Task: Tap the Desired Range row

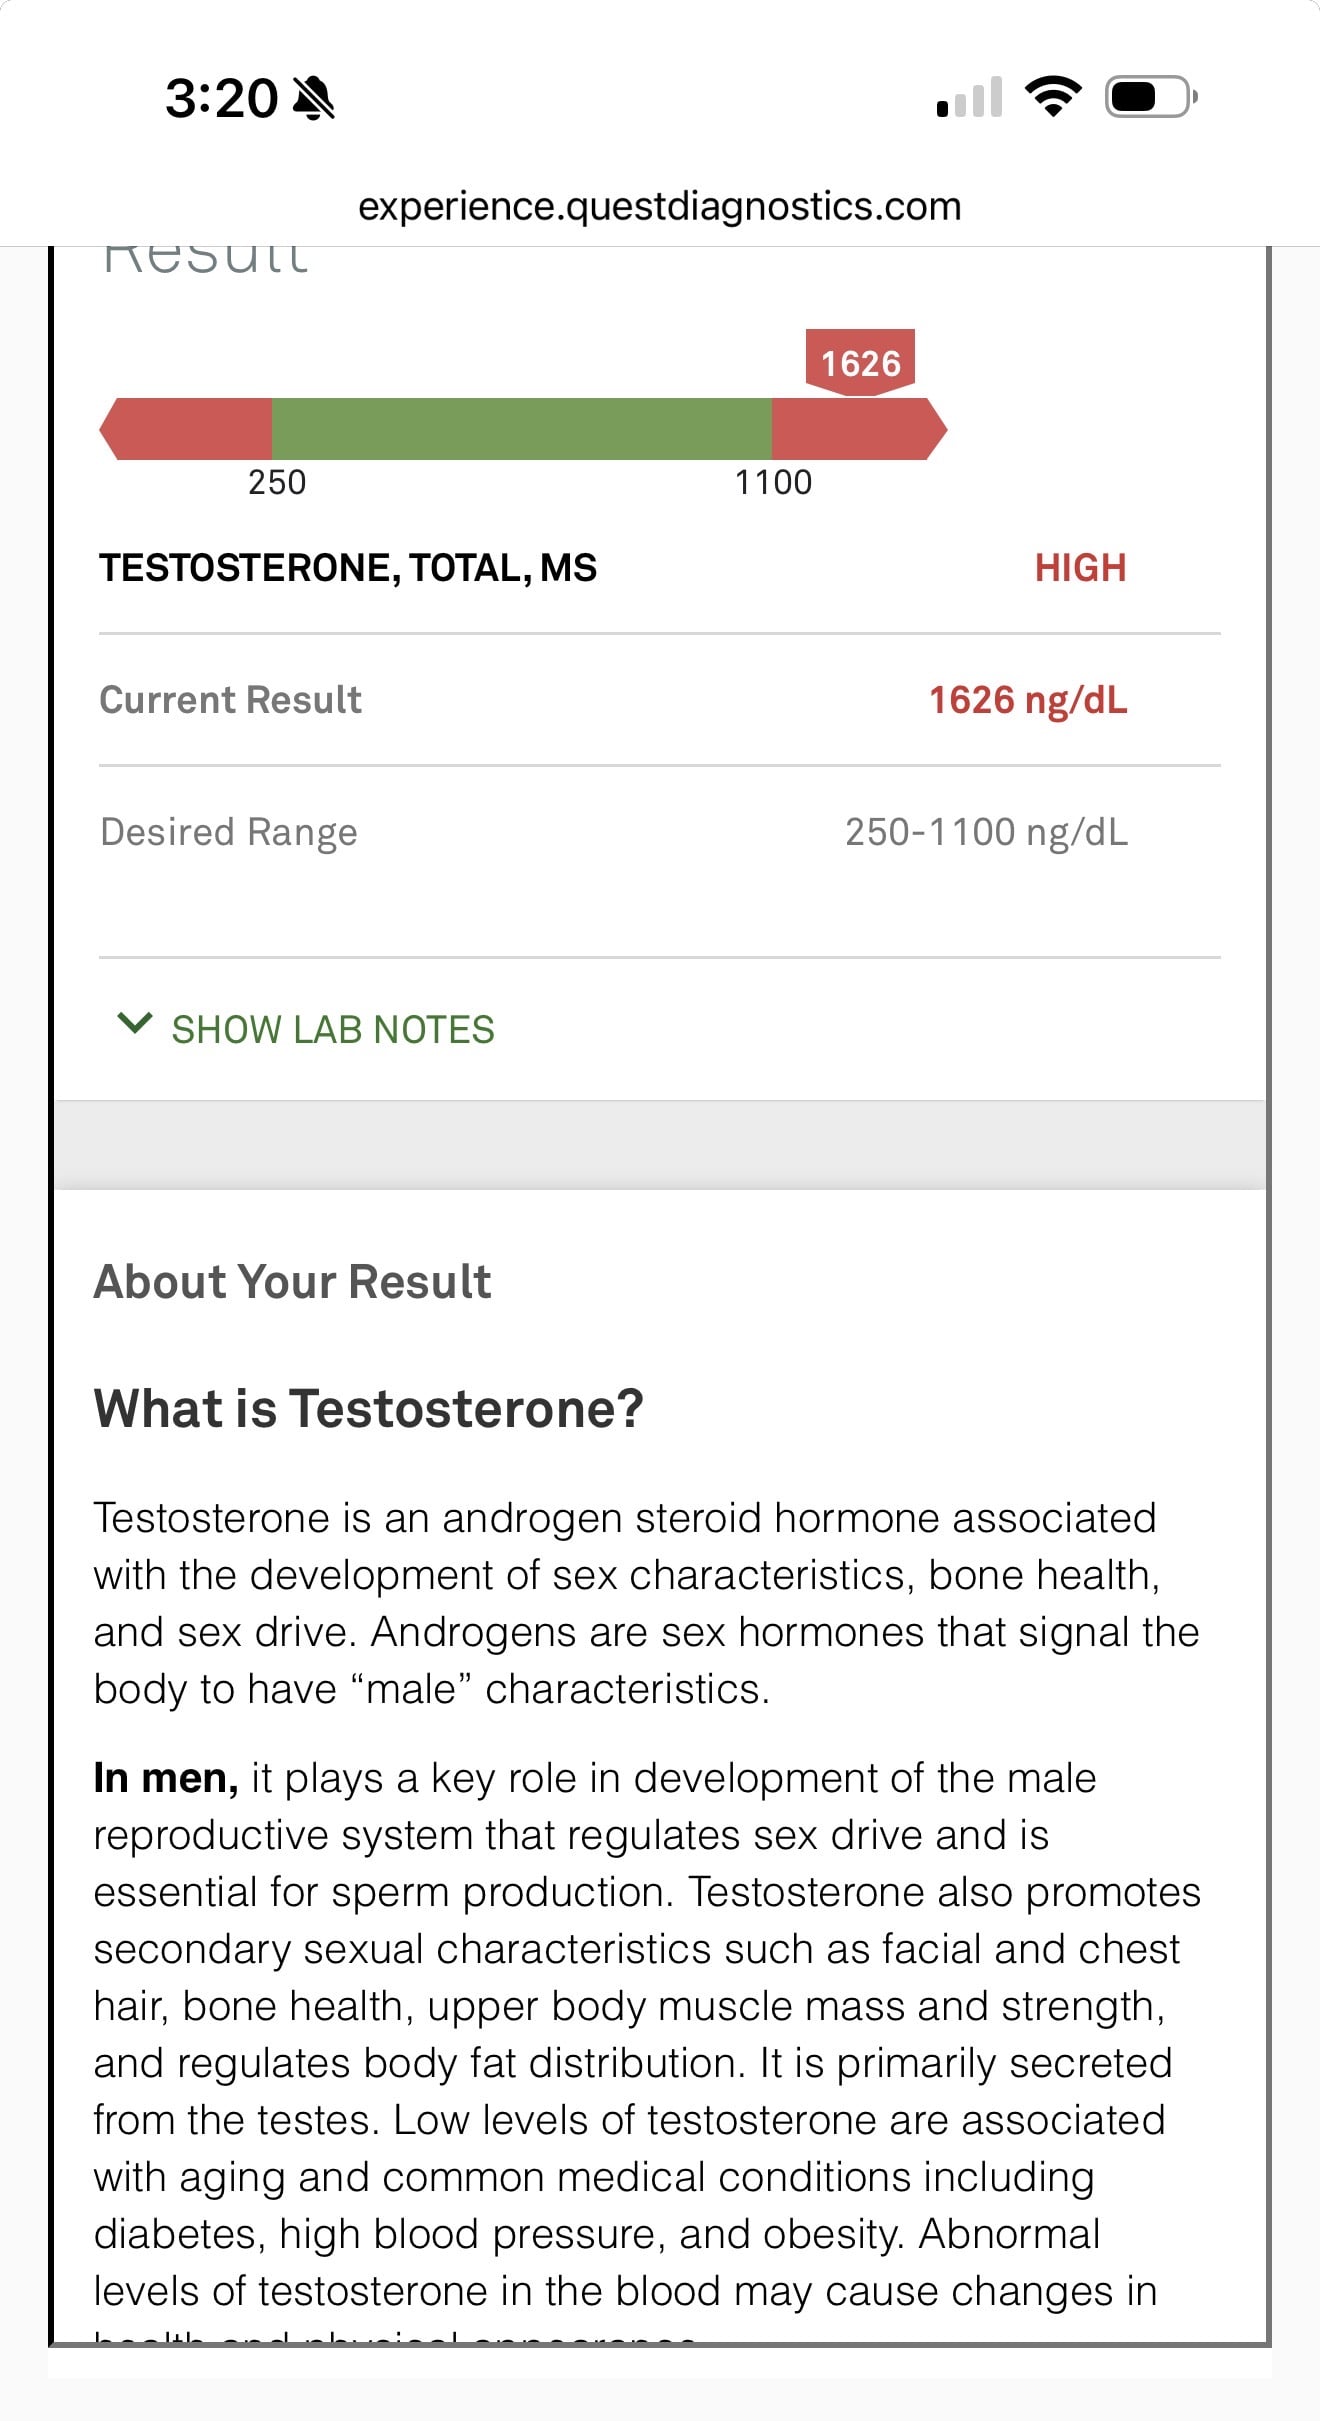Action: tap(660, 832)
